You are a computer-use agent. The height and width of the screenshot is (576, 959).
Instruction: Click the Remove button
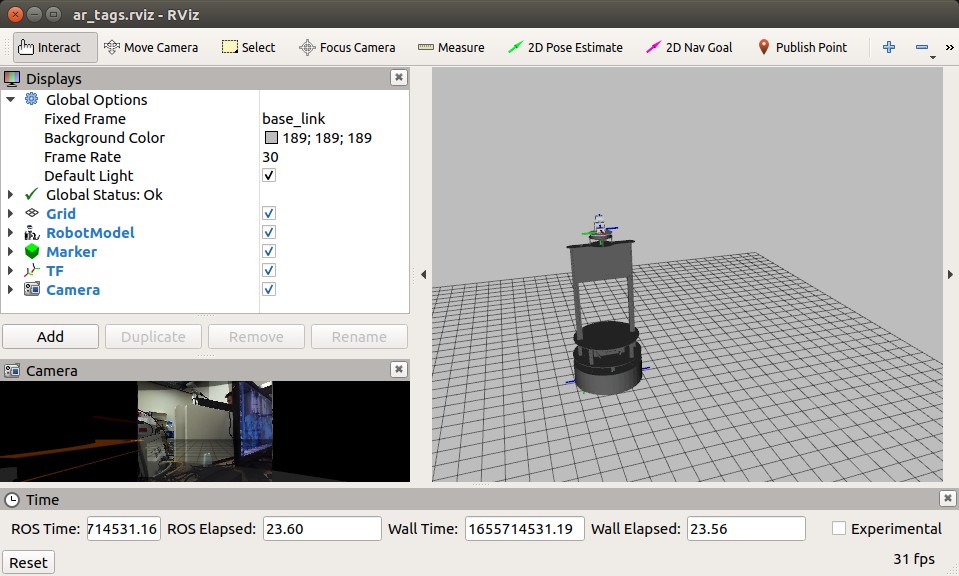(x=256, y=336)
